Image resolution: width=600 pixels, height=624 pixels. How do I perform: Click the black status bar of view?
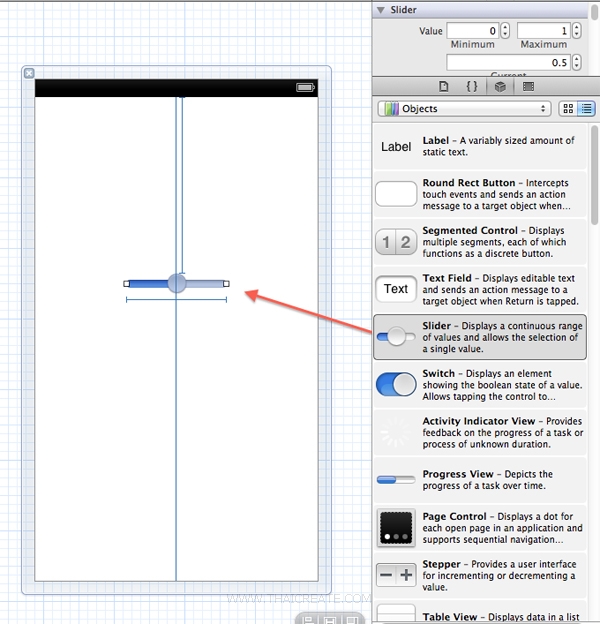[176, 88]
